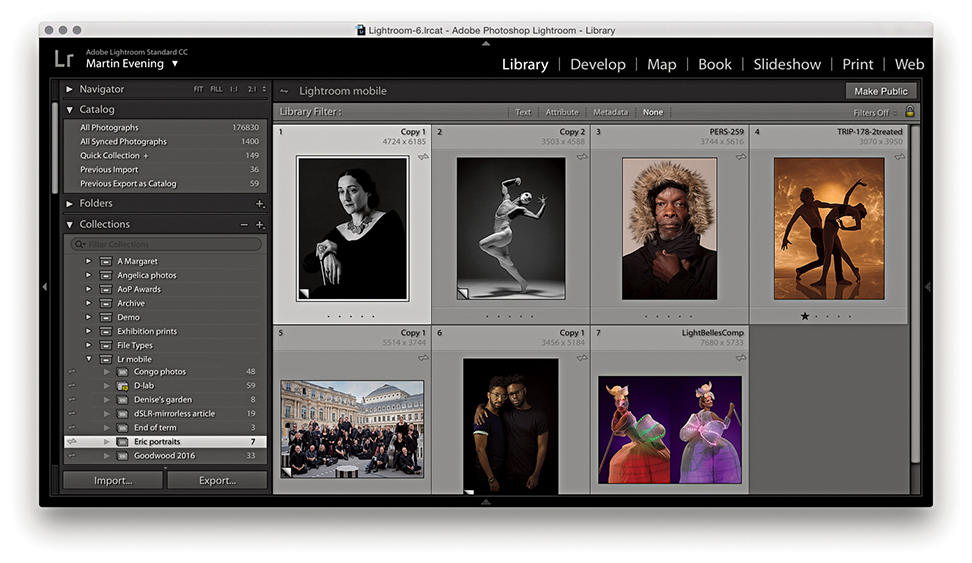Toggle the Attribute filter bar
This screenshot has width=972, height=563.
coord(561,112)
